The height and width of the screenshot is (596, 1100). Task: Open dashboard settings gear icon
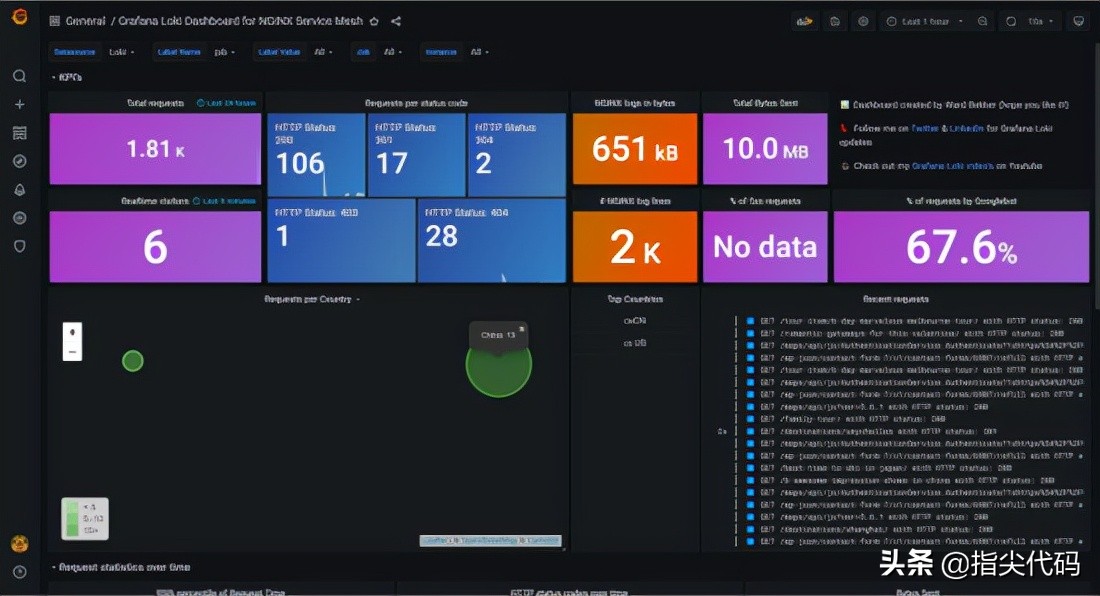(x=863, y=21)
